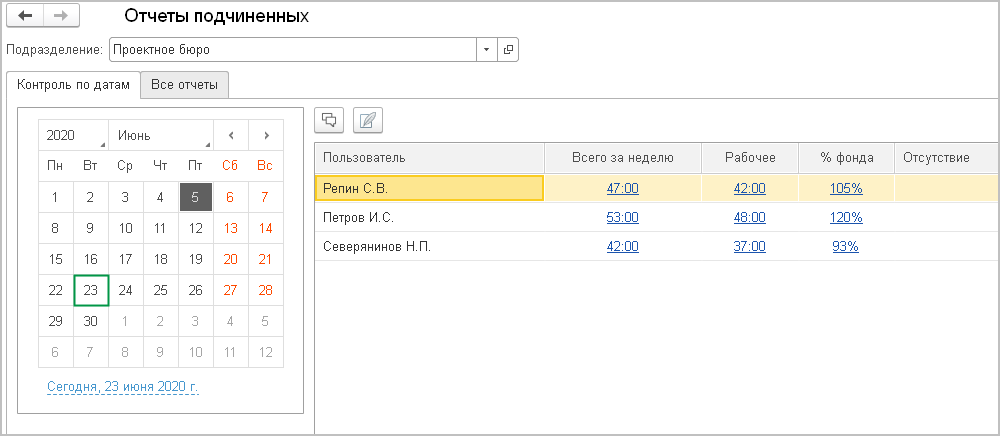Open the year 2020 selector

pyautogui.click(x=73, y=135)
